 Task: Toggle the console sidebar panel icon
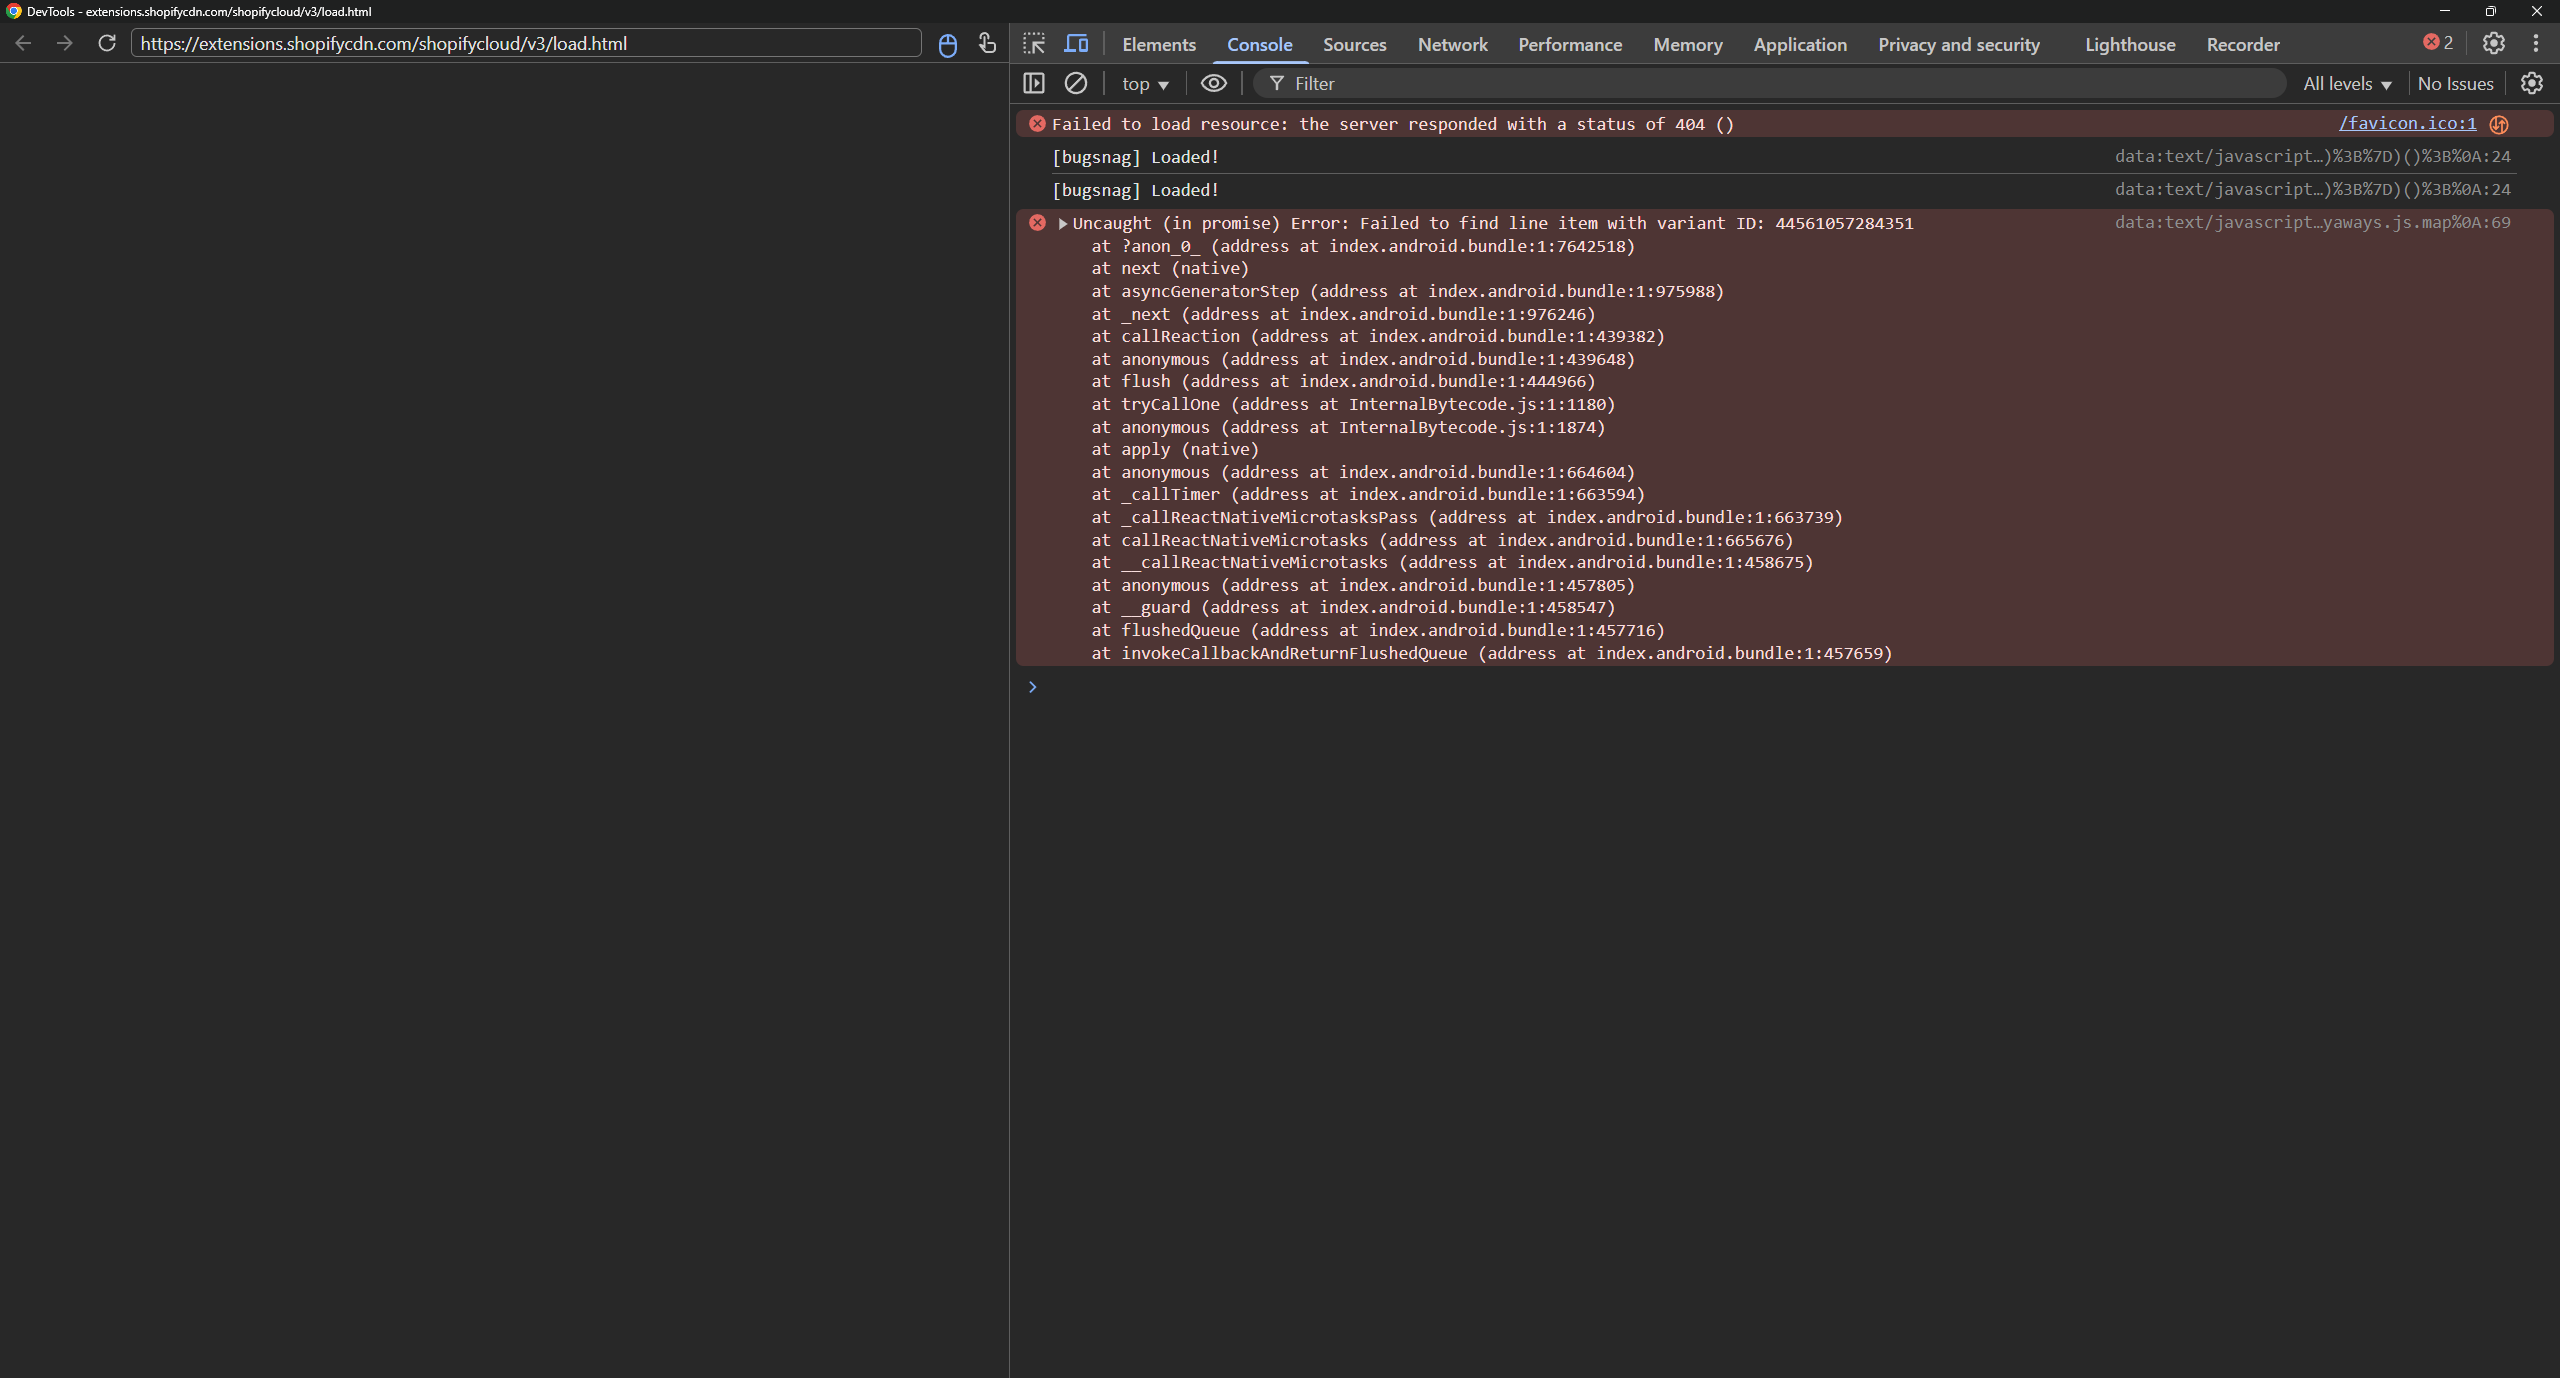click(x=1034, y=84)
